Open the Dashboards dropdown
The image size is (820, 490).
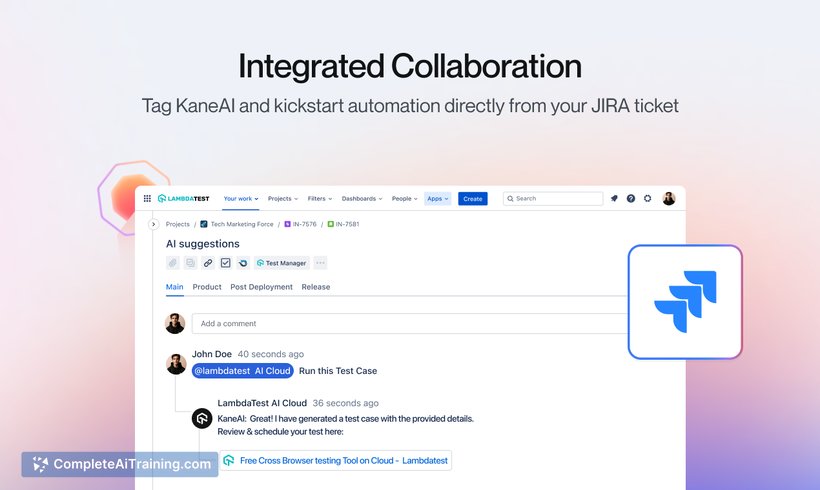(362, 199)
